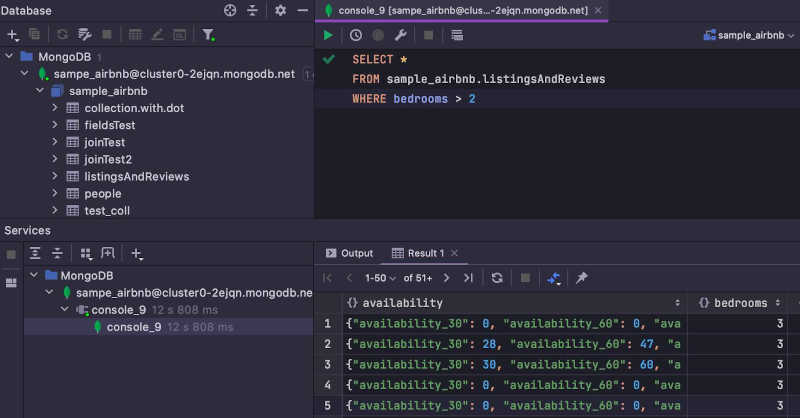
Task: Pin the result tab with pin icon
Action: click(x=582, y=278)
